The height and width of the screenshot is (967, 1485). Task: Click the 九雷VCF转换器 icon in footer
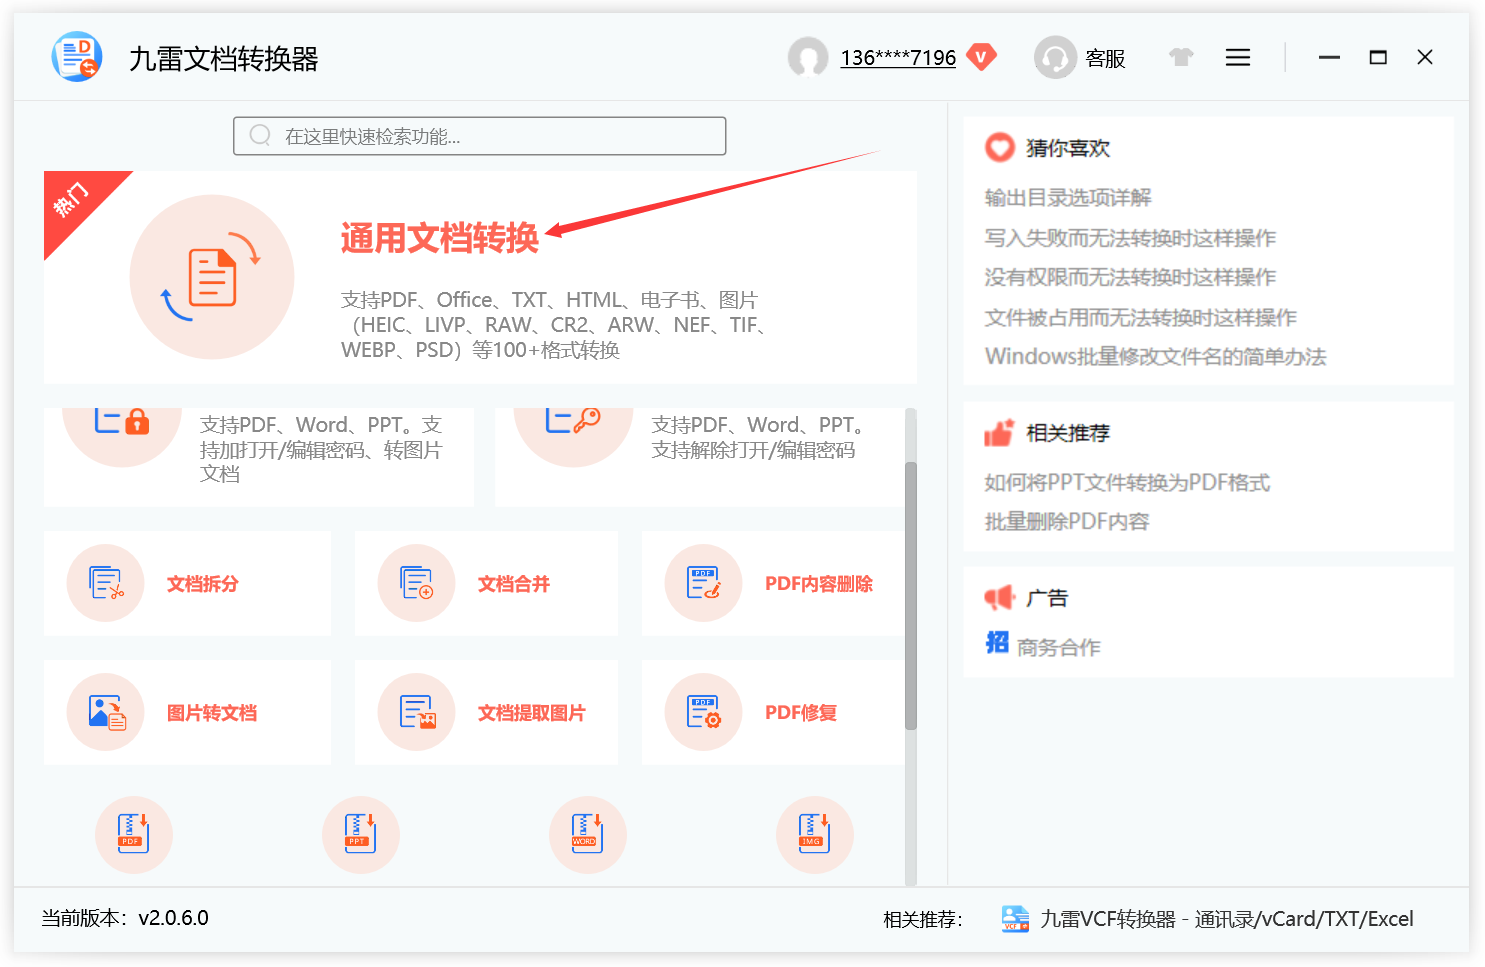pos(1015,918)
